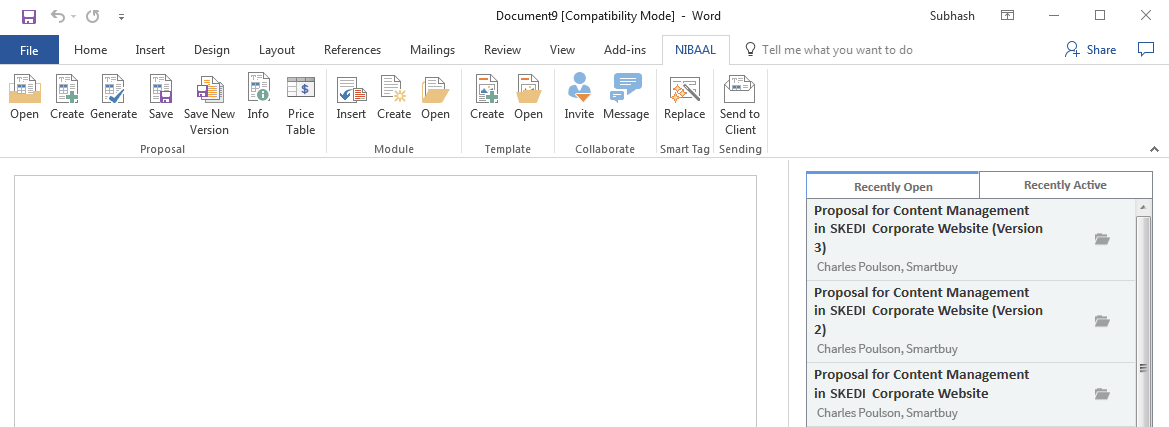The height and width of the screenshot is (427, 1169).
Task: Open Customize Quick Access Toolbar dropdown
Action: [122, 16]
